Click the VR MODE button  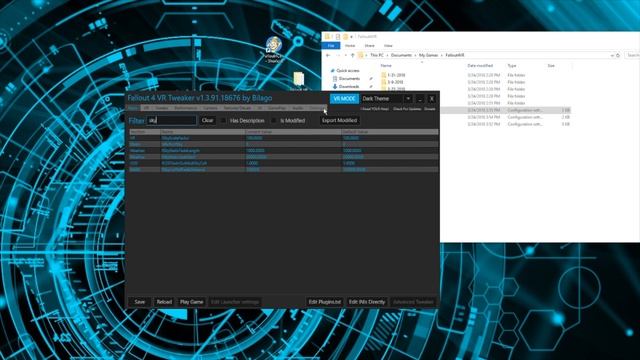344,99
